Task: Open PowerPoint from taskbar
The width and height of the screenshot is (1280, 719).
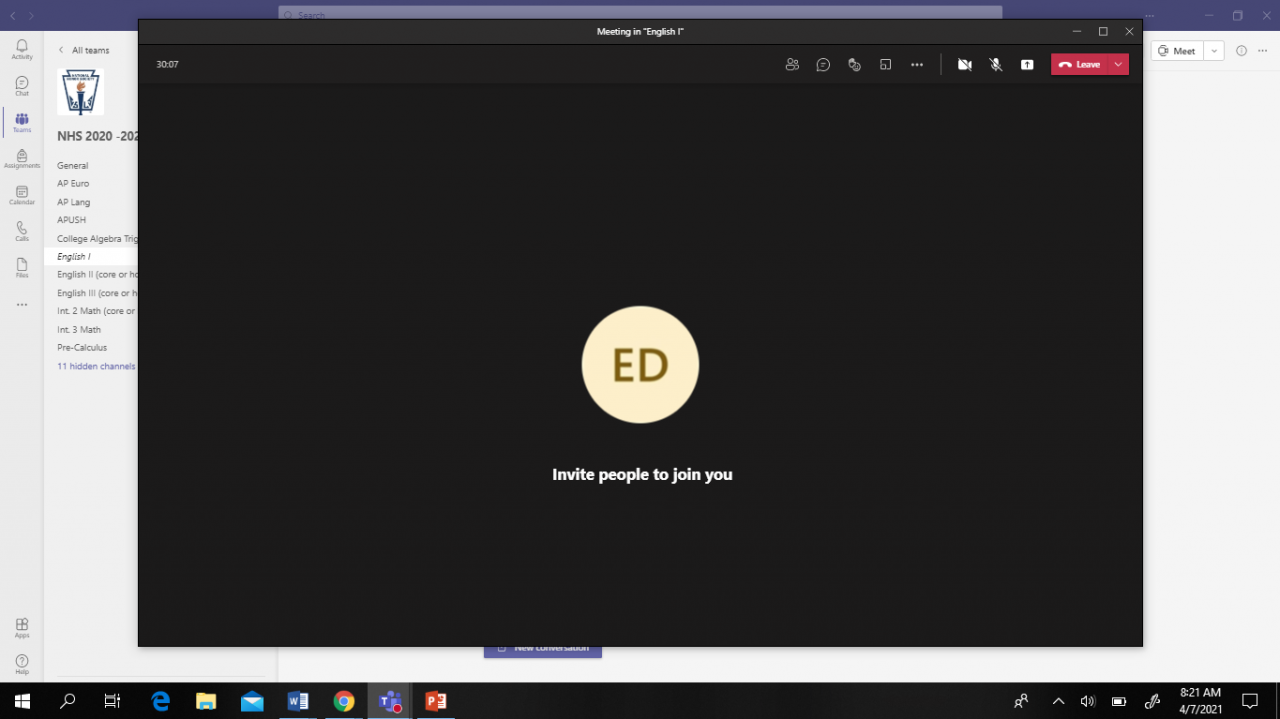Action: tap(436, 701)
